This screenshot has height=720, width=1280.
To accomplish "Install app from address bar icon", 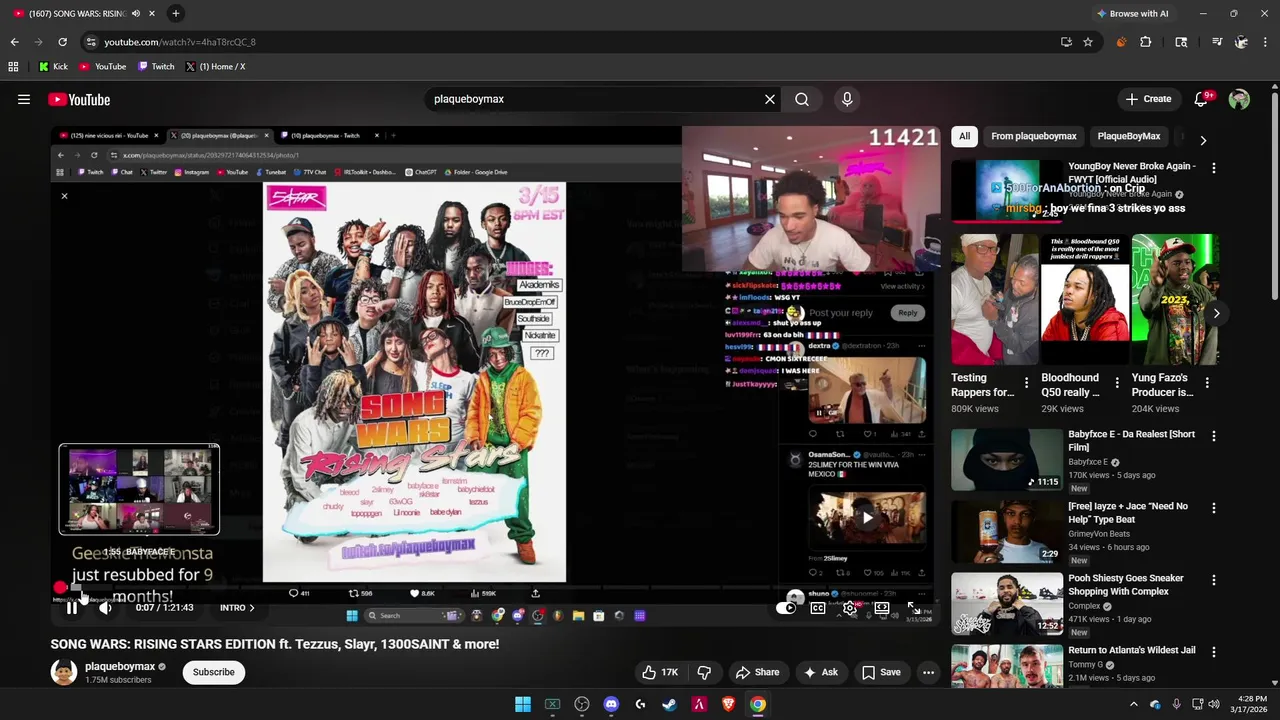I will click(x=1066, y=42).
